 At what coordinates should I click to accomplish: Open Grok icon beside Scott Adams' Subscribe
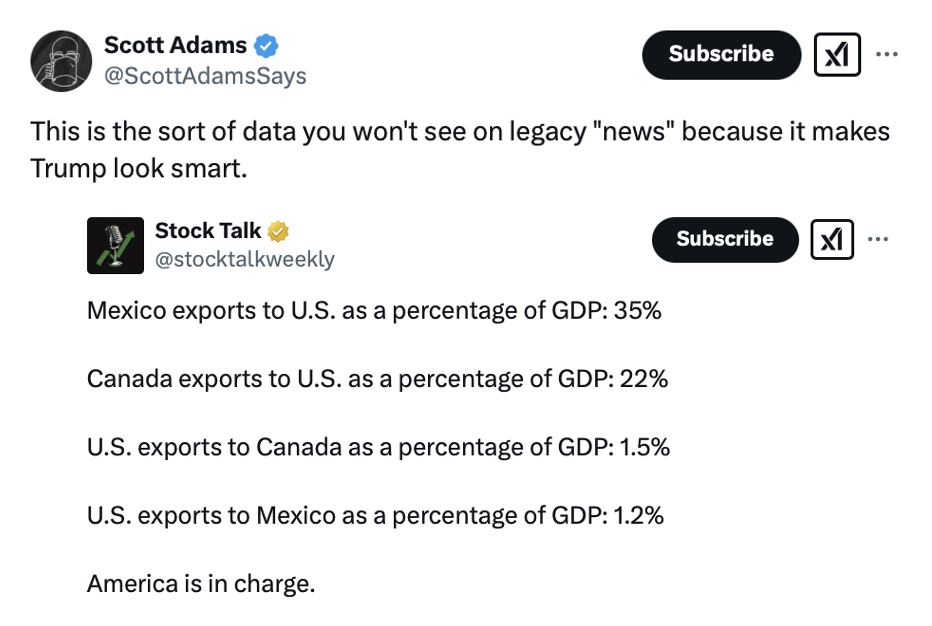tap(839, 55)
